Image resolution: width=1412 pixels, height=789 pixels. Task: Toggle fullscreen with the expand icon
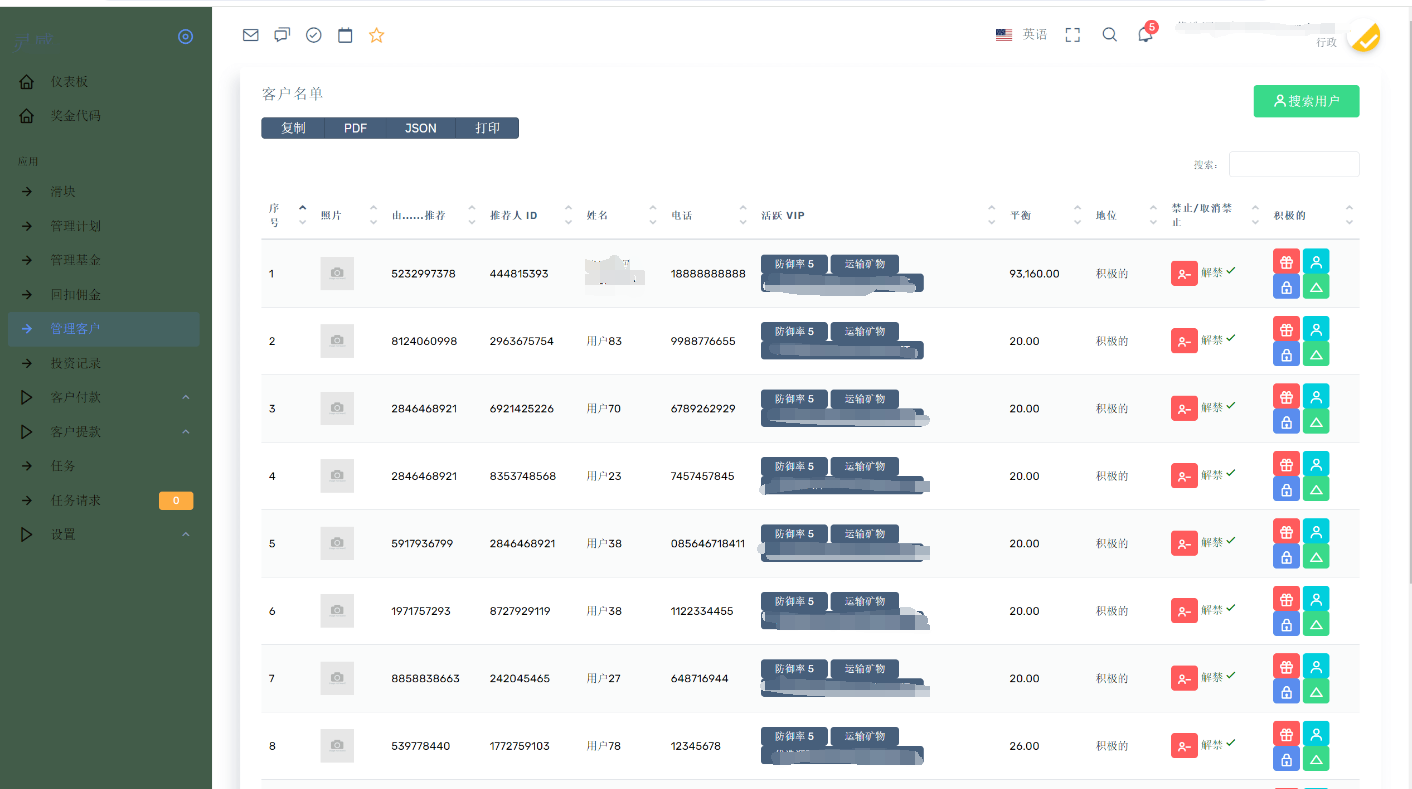(1073, 35)
